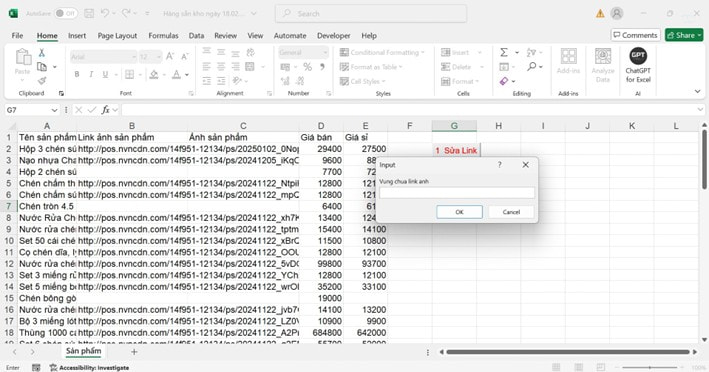
Task: Click OK in the Input dialog
Action: 459,212
